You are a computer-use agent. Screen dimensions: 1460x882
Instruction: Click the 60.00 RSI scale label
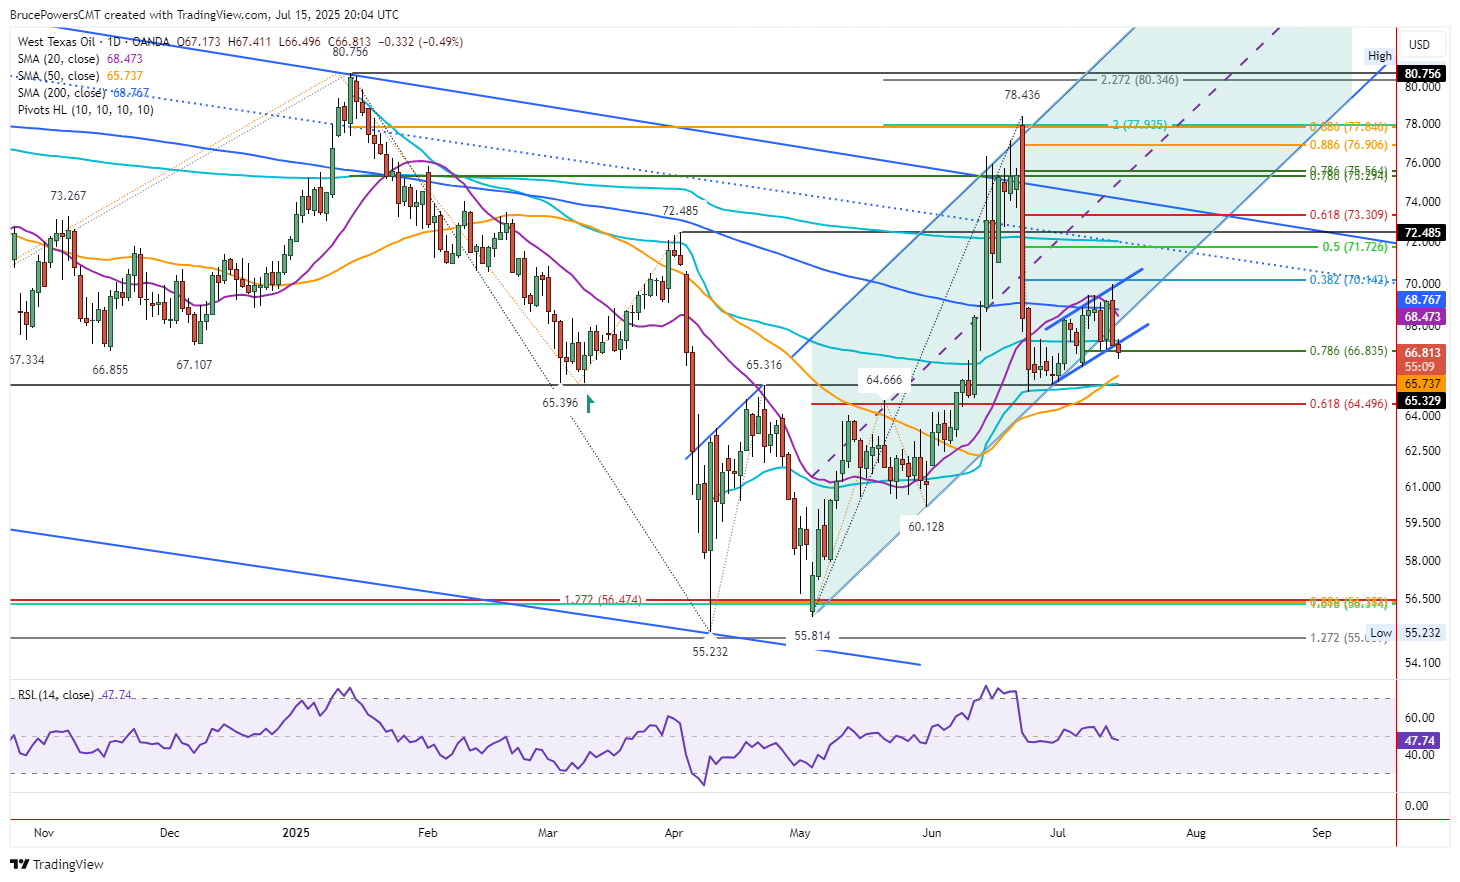[1420, 717]
